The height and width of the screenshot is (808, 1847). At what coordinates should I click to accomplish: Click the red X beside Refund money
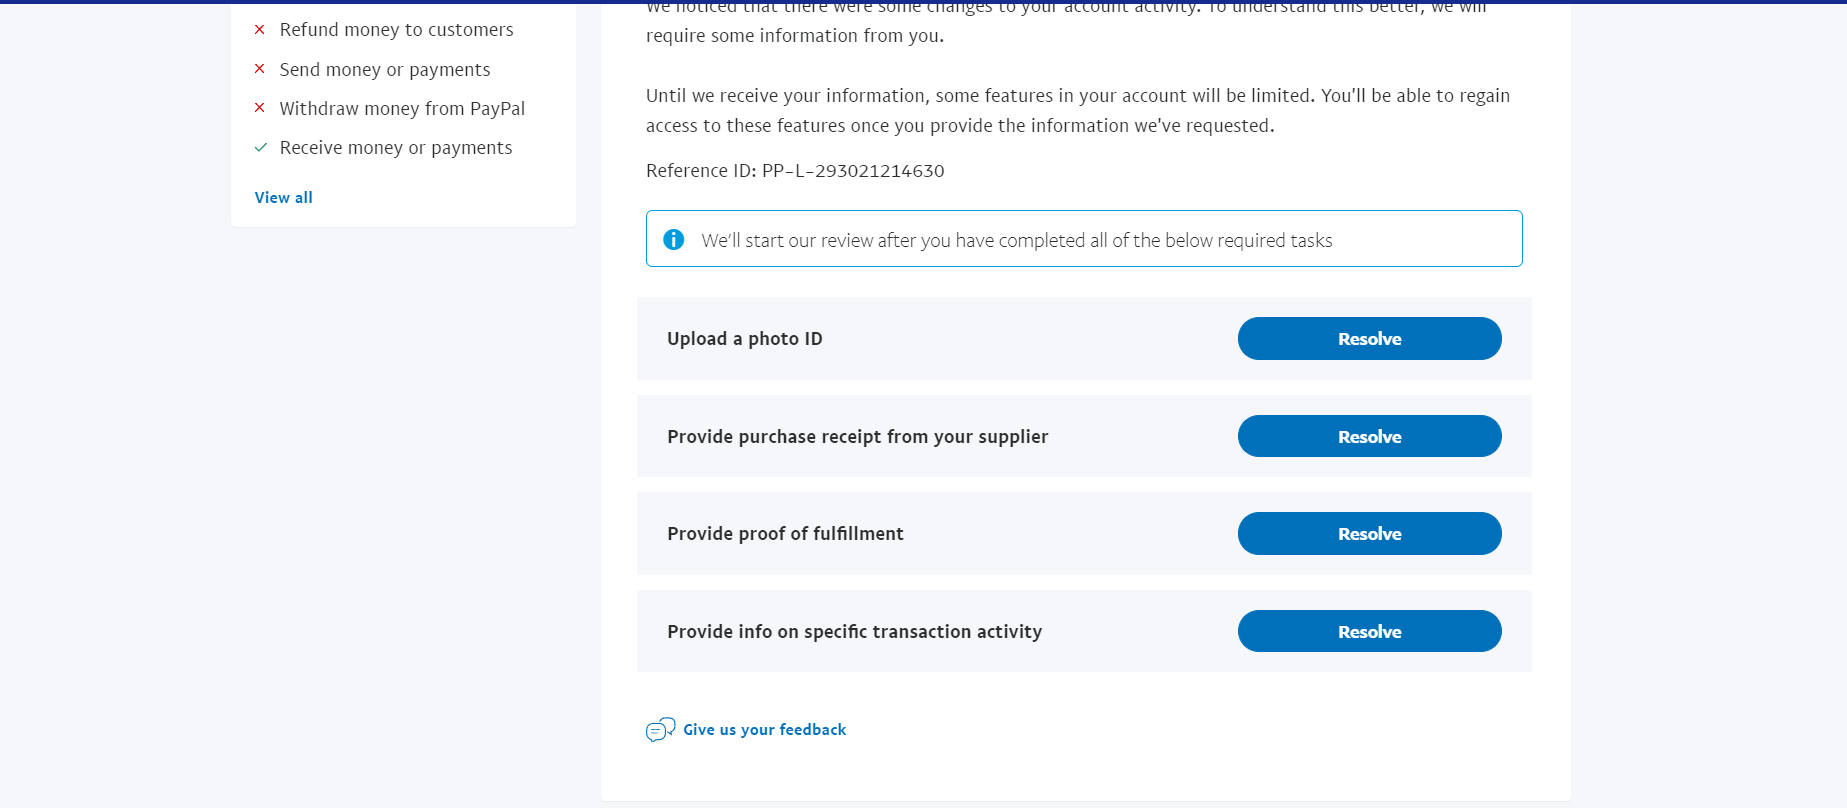coord(260,30)
